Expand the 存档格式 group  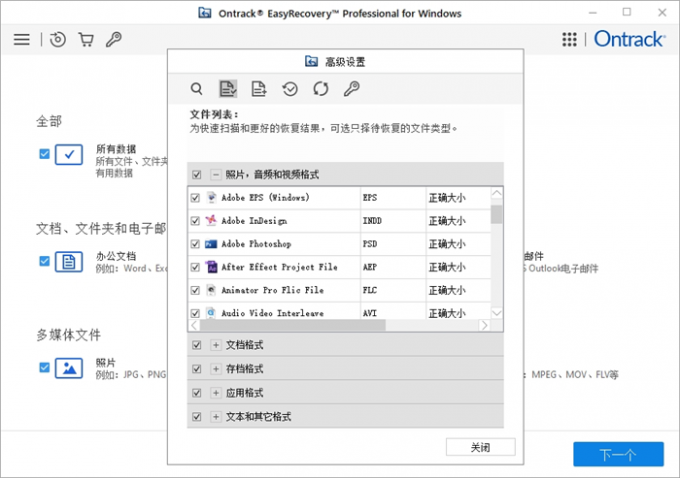[216, 369]
